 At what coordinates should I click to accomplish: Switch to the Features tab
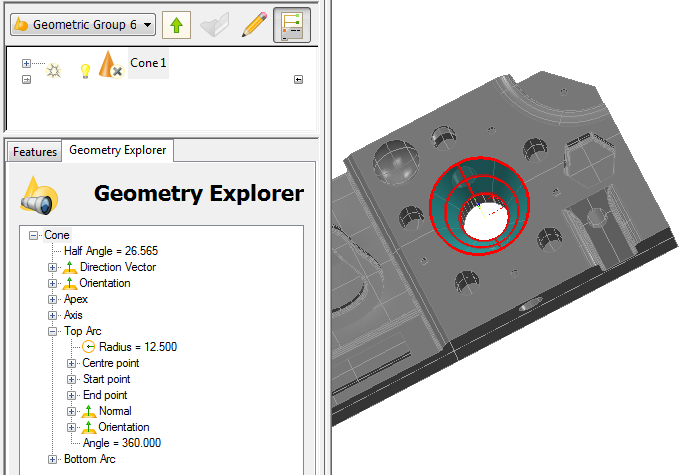(35, 152)
